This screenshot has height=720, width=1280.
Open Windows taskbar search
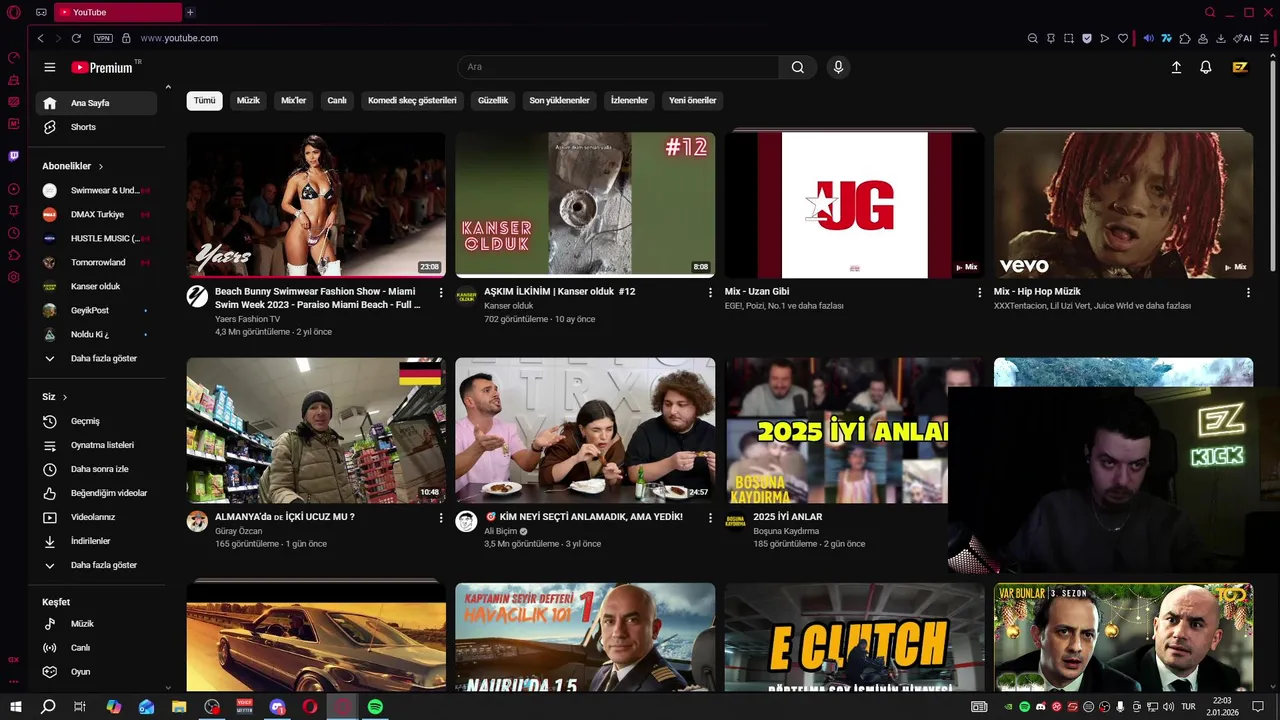(48, 707)
